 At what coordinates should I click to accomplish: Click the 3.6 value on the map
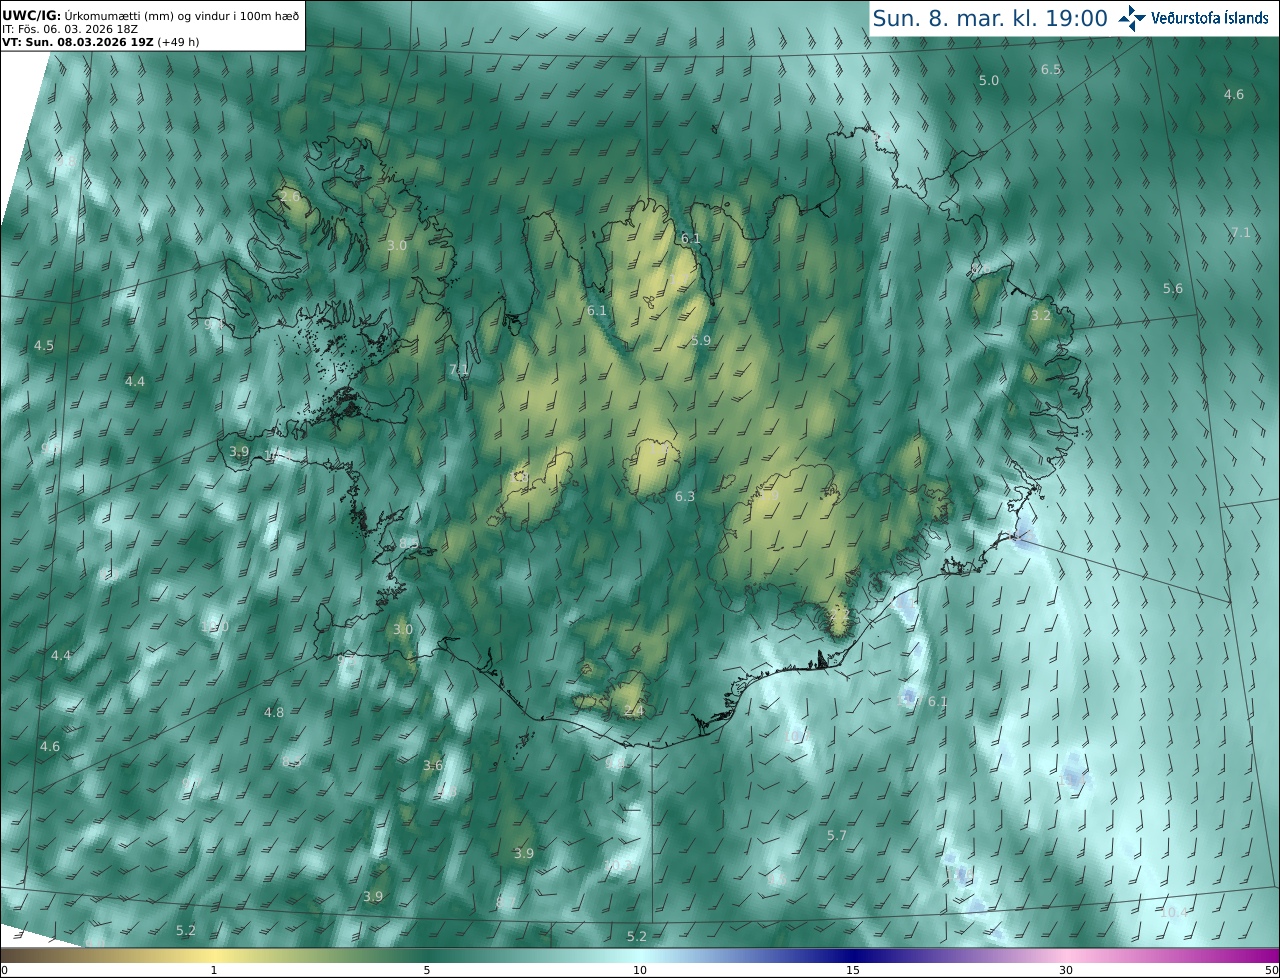[432, 765]
